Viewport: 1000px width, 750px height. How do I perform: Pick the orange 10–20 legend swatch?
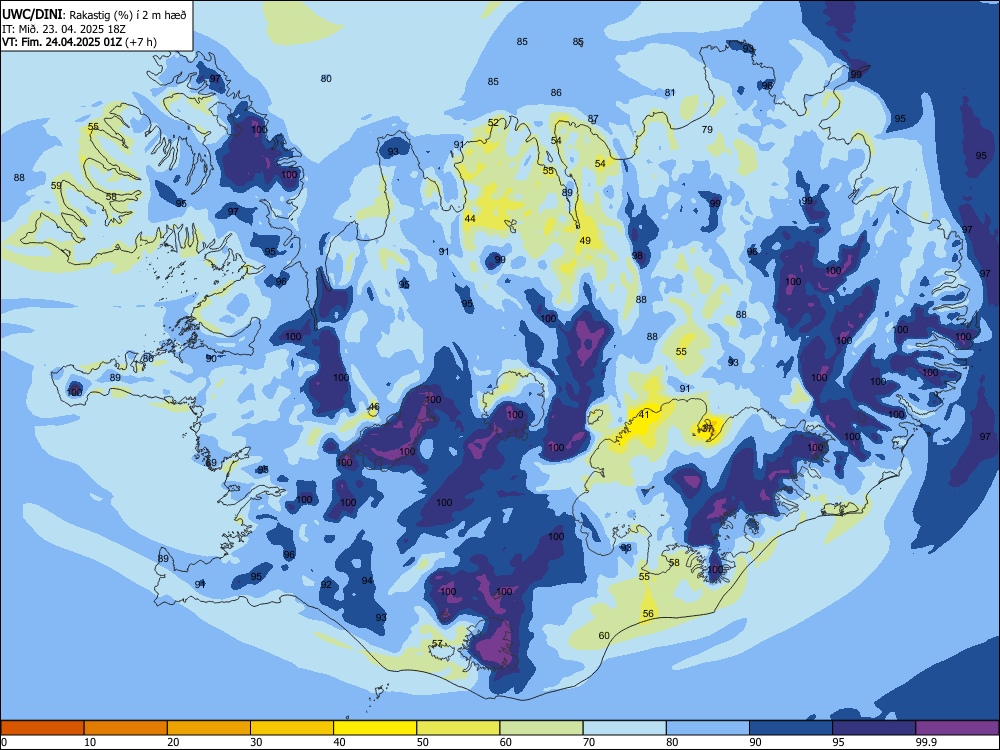click(126, 728)
